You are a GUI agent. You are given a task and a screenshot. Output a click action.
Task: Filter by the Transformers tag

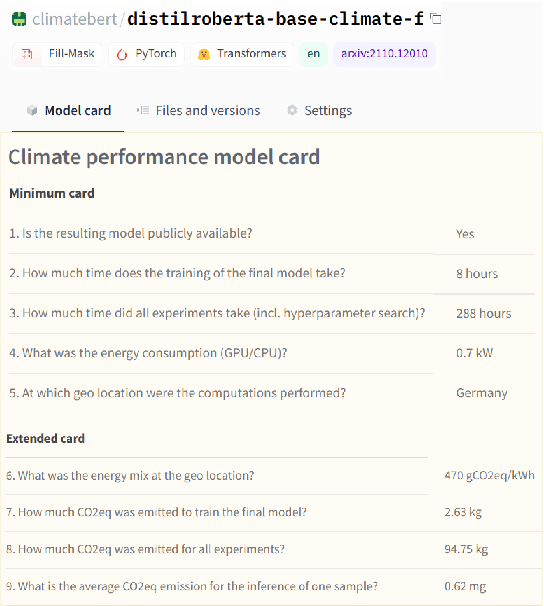242,54
